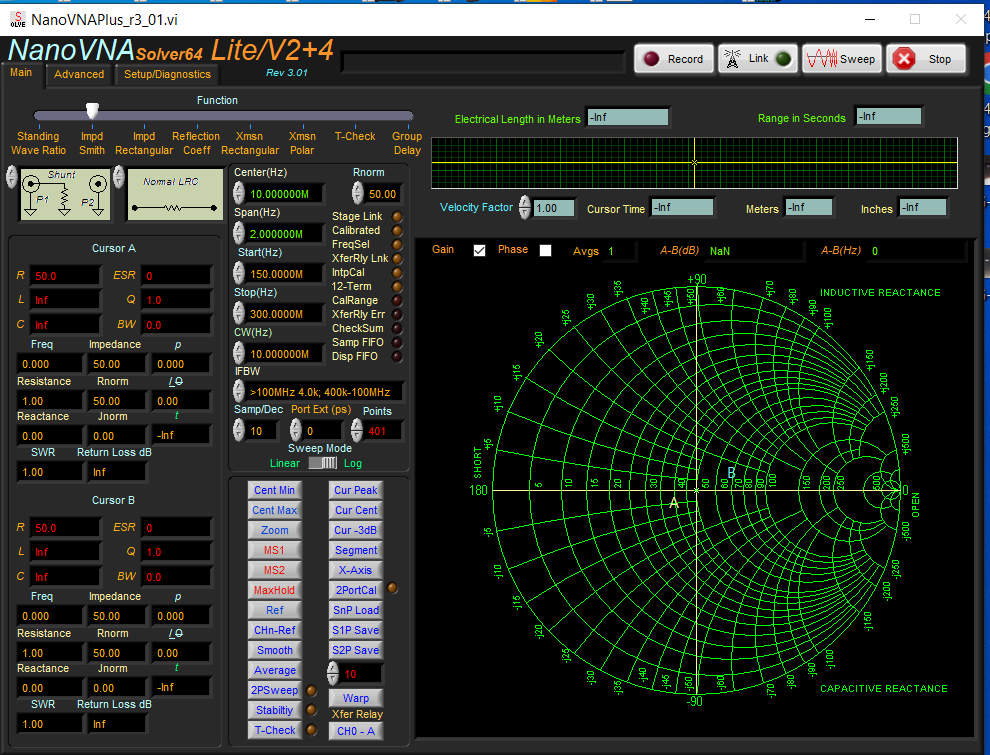Adjust the averaging count stepper above Warp

(x=333, y=674)
